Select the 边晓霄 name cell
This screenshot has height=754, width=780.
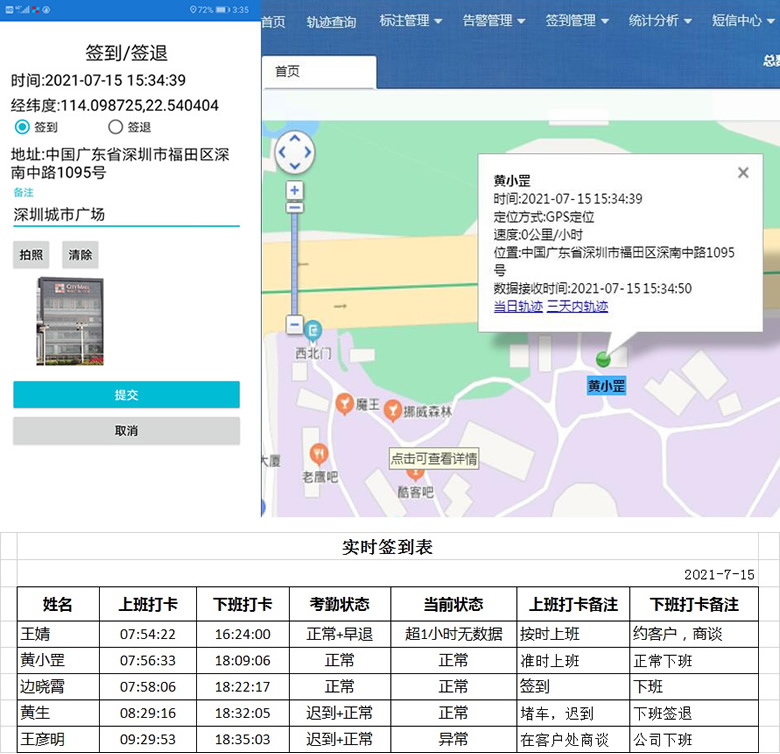58,686
